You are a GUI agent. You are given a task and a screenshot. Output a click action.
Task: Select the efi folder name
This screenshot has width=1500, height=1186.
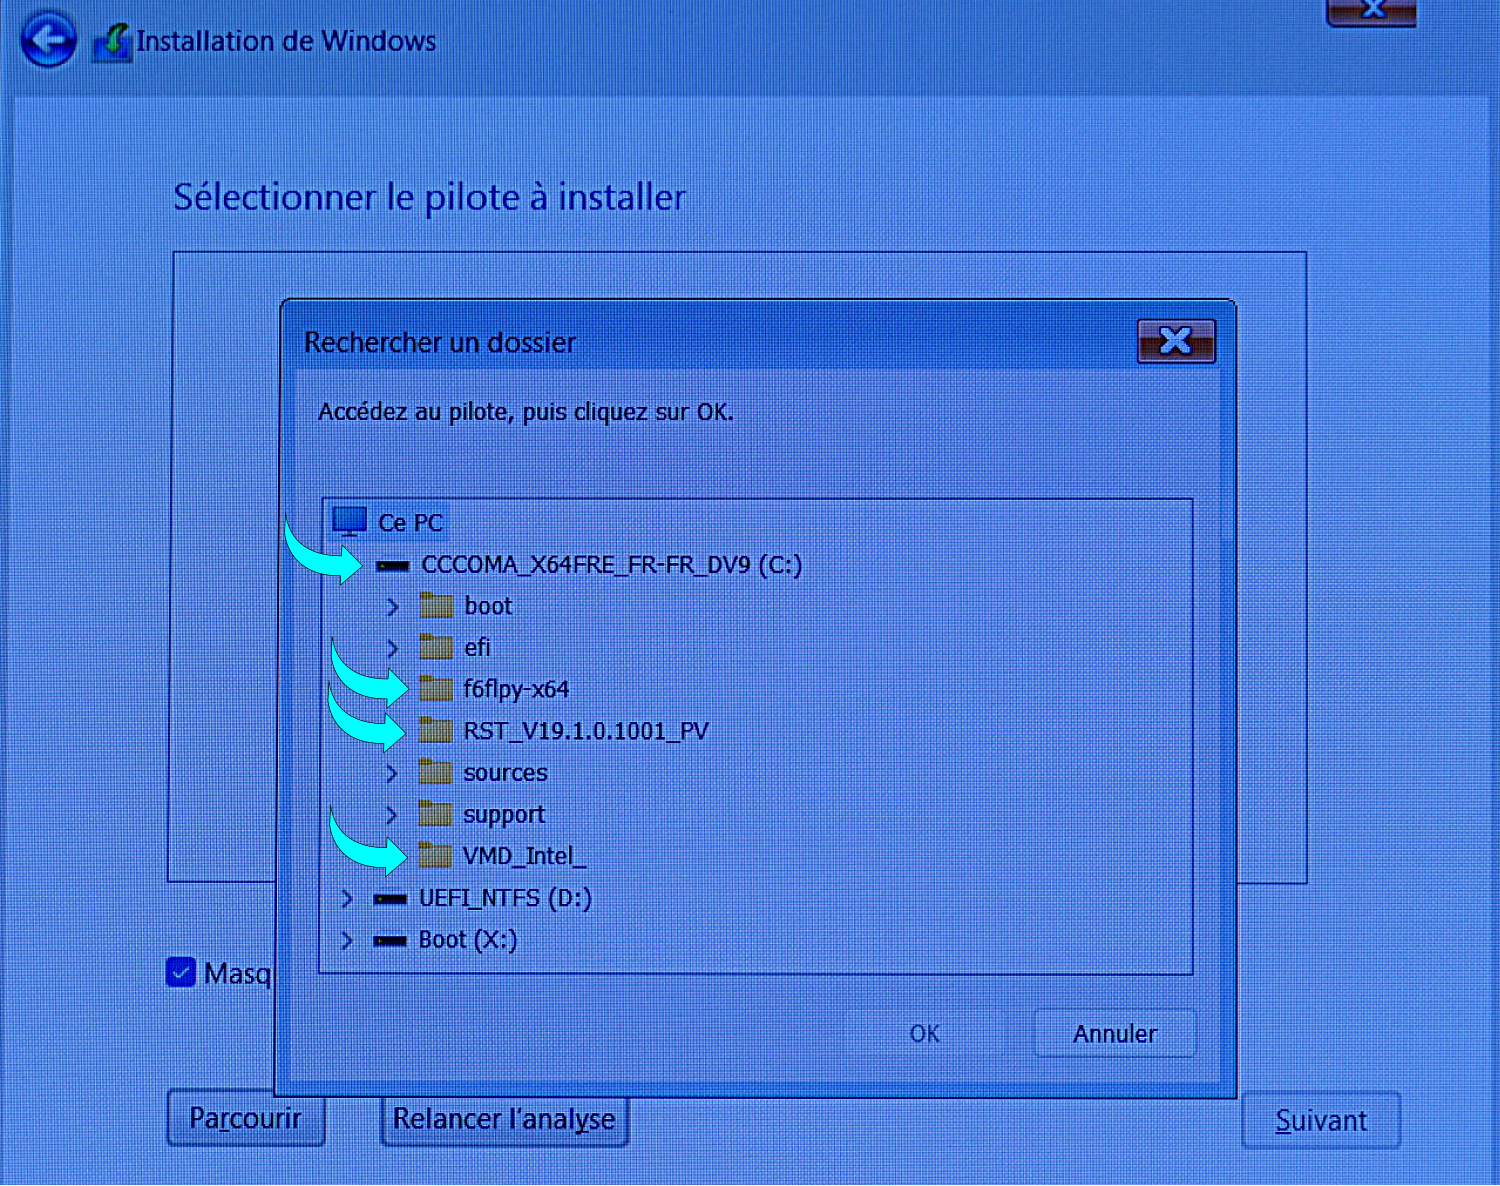(477, 647)
